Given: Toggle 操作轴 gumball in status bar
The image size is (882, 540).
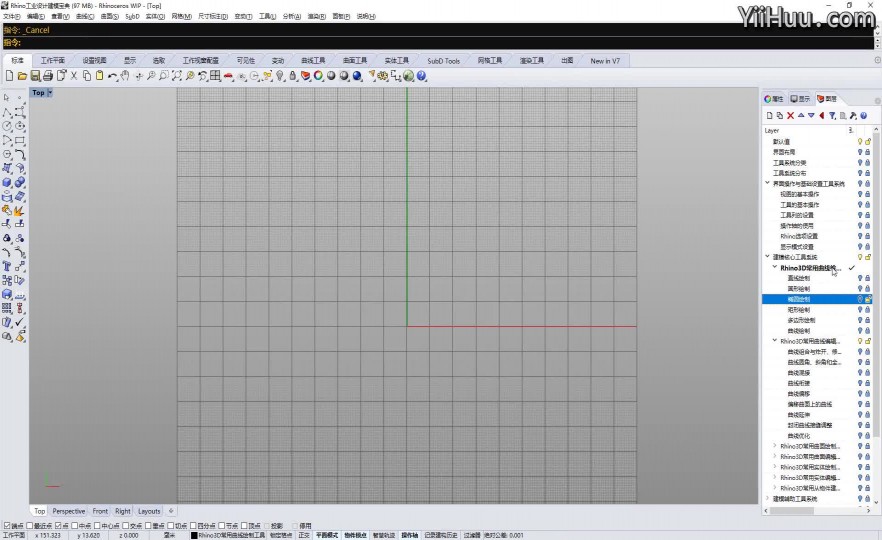Looking at the screenshot, I should click(410, 536).
